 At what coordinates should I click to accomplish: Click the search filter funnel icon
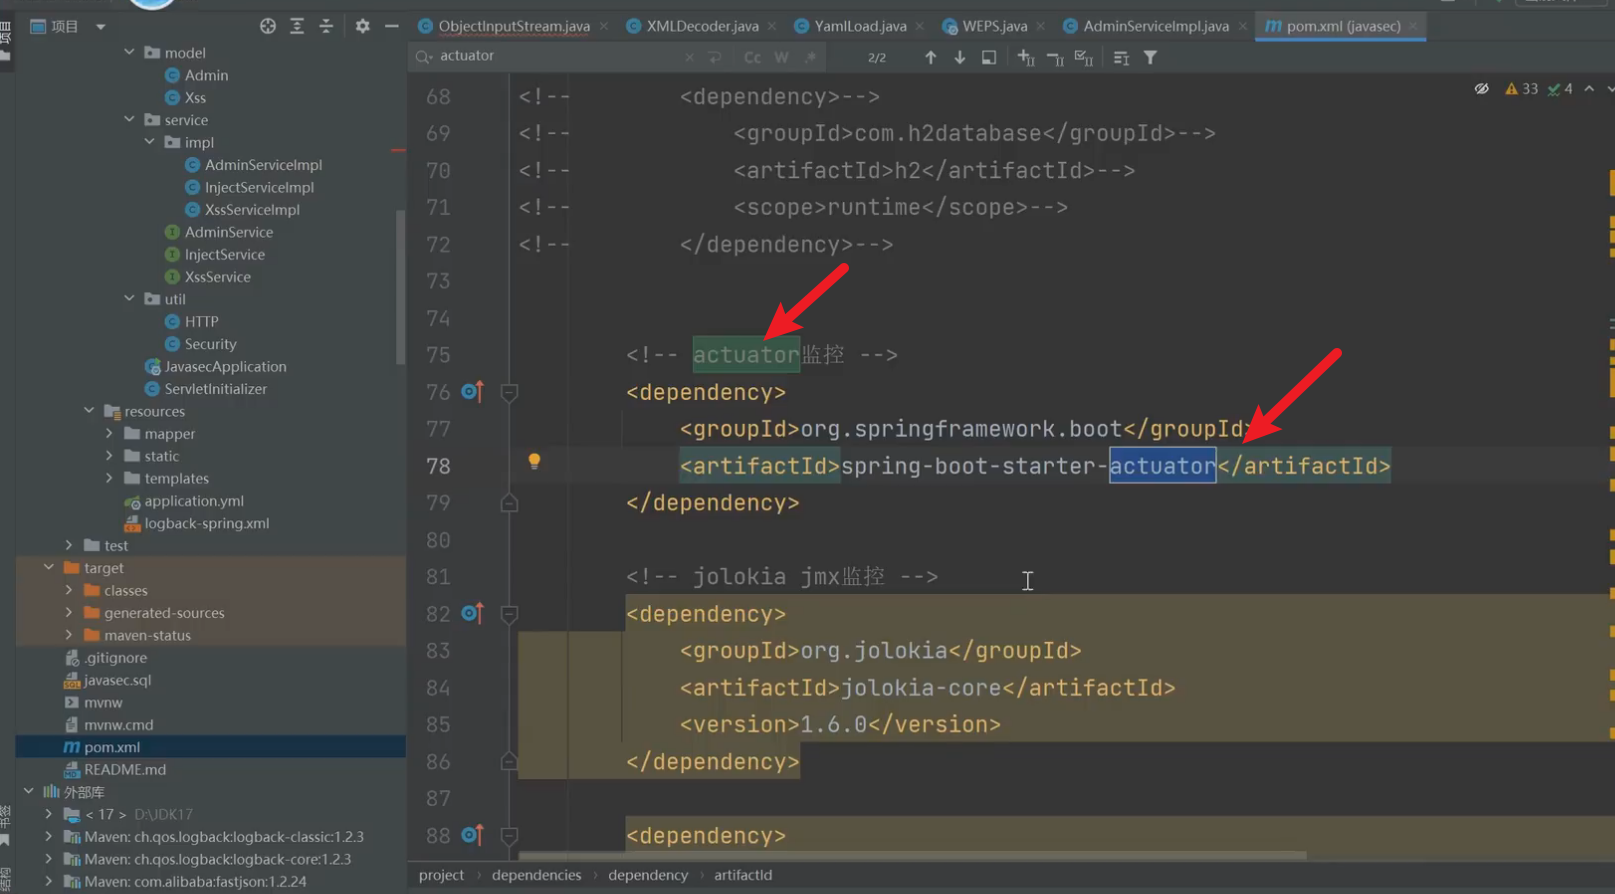(1150, 57)
